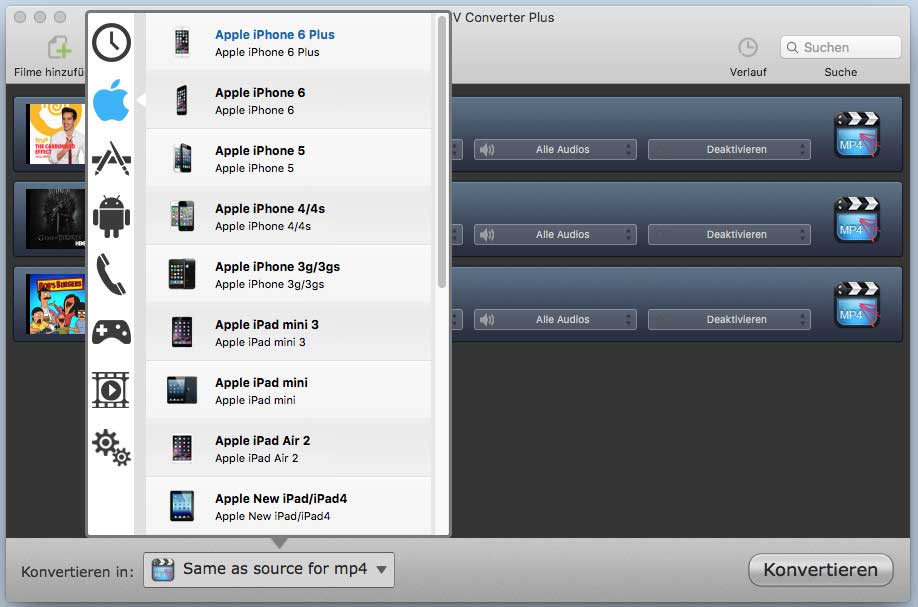Click the Apple iPad mini 3 device image

coord(182,332)
